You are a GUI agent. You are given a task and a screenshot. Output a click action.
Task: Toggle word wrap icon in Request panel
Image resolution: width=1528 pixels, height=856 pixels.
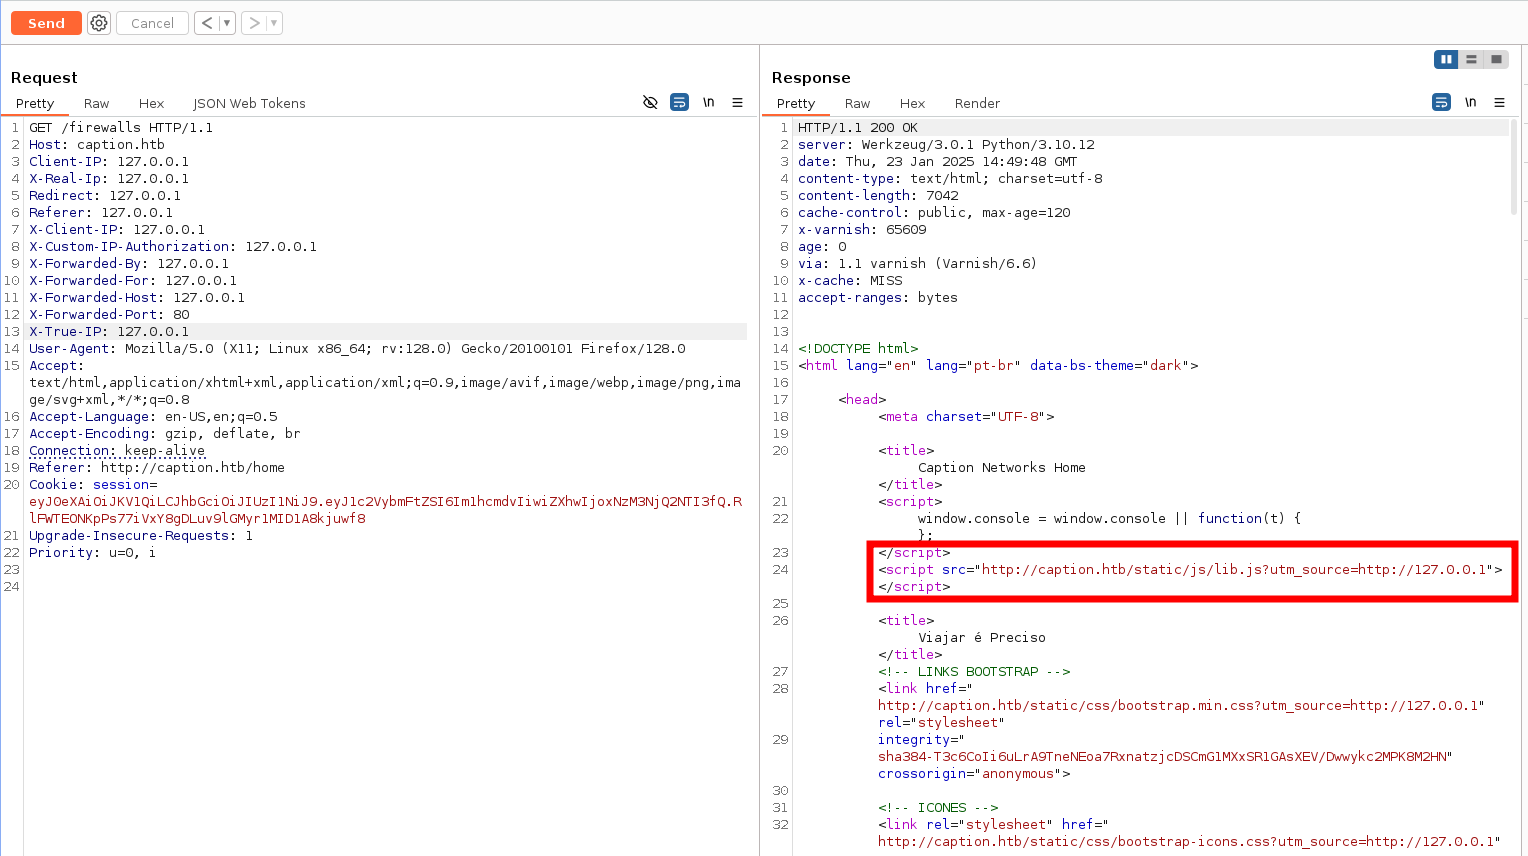pyautogui.click(x=679, y=102)
